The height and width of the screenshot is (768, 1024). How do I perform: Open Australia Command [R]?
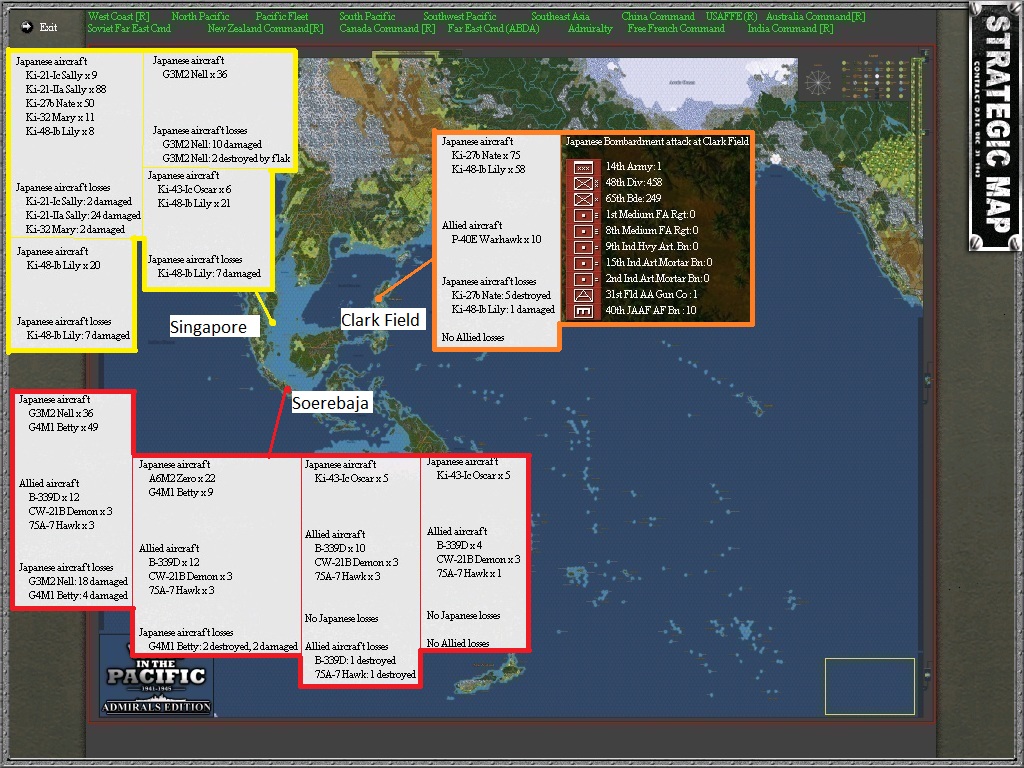tap(816, 16)
